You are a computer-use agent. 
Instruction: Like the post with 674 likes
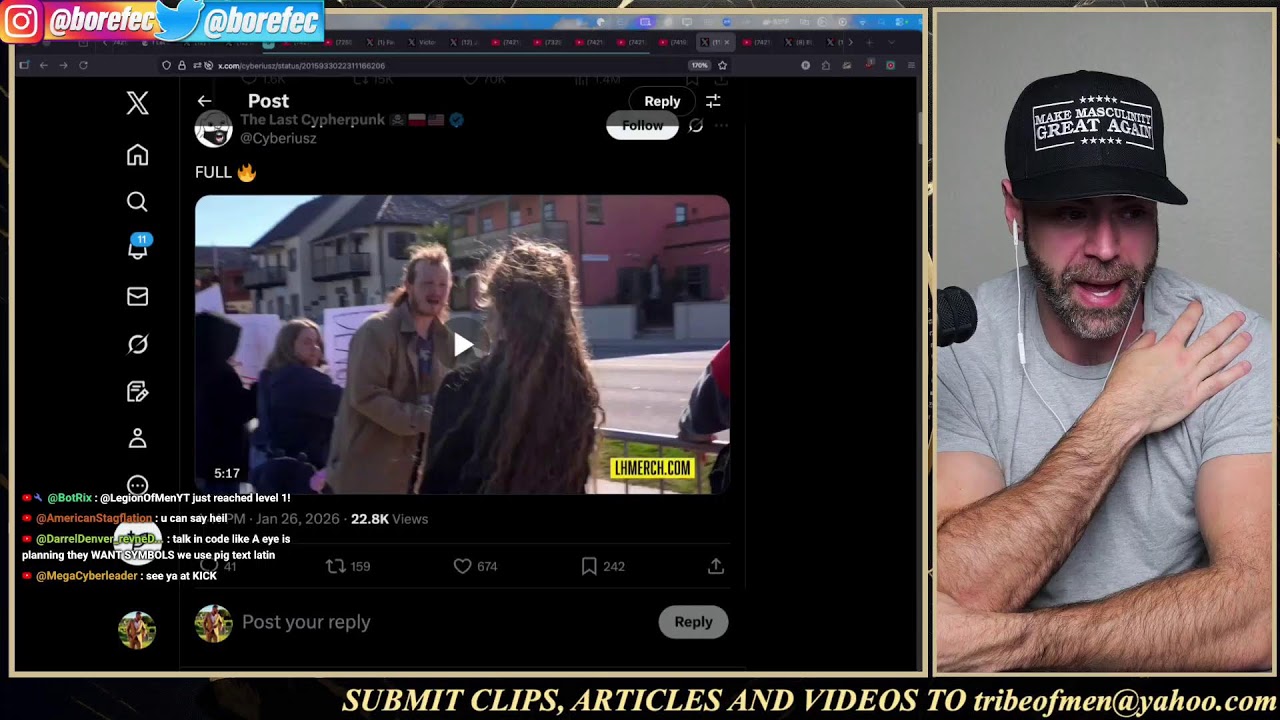pos(475,566)
